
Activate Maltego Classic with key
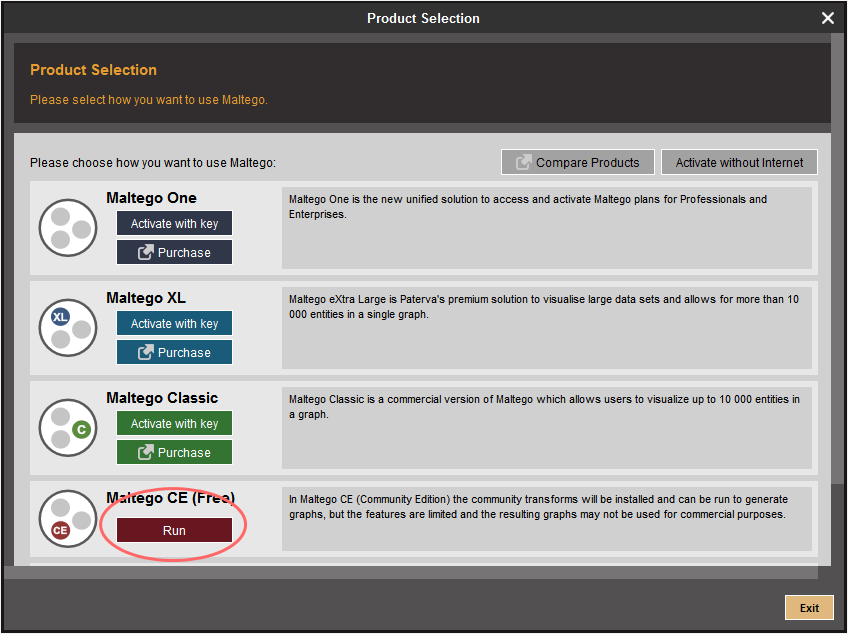click(x=174, y=424)
